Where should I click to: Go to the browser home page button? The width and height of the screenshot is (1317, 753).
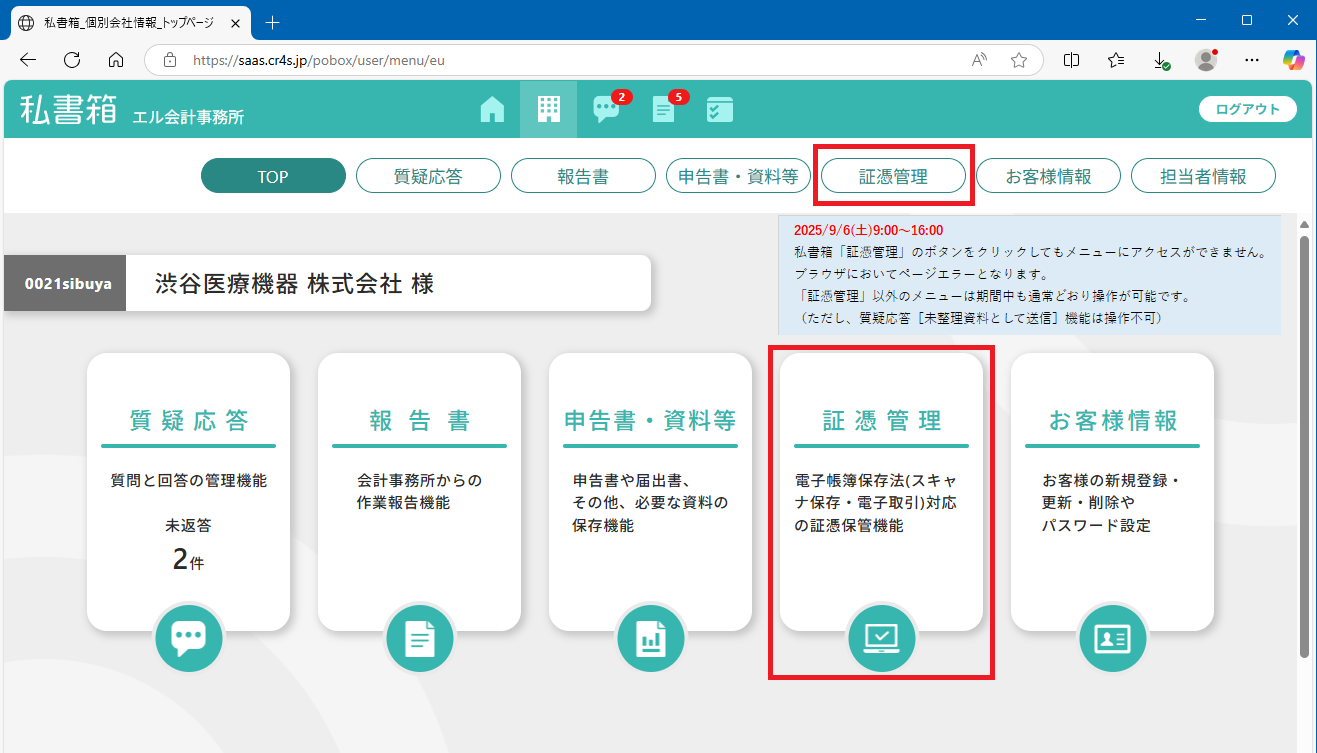116,60
